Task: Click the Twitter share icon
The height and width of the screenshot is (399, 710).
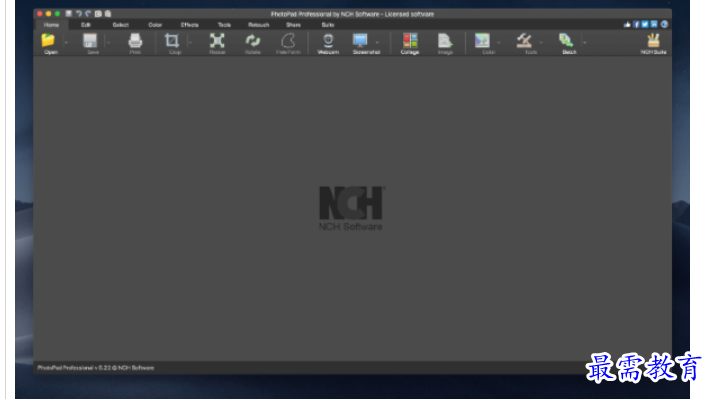Action: click(645, 24)
